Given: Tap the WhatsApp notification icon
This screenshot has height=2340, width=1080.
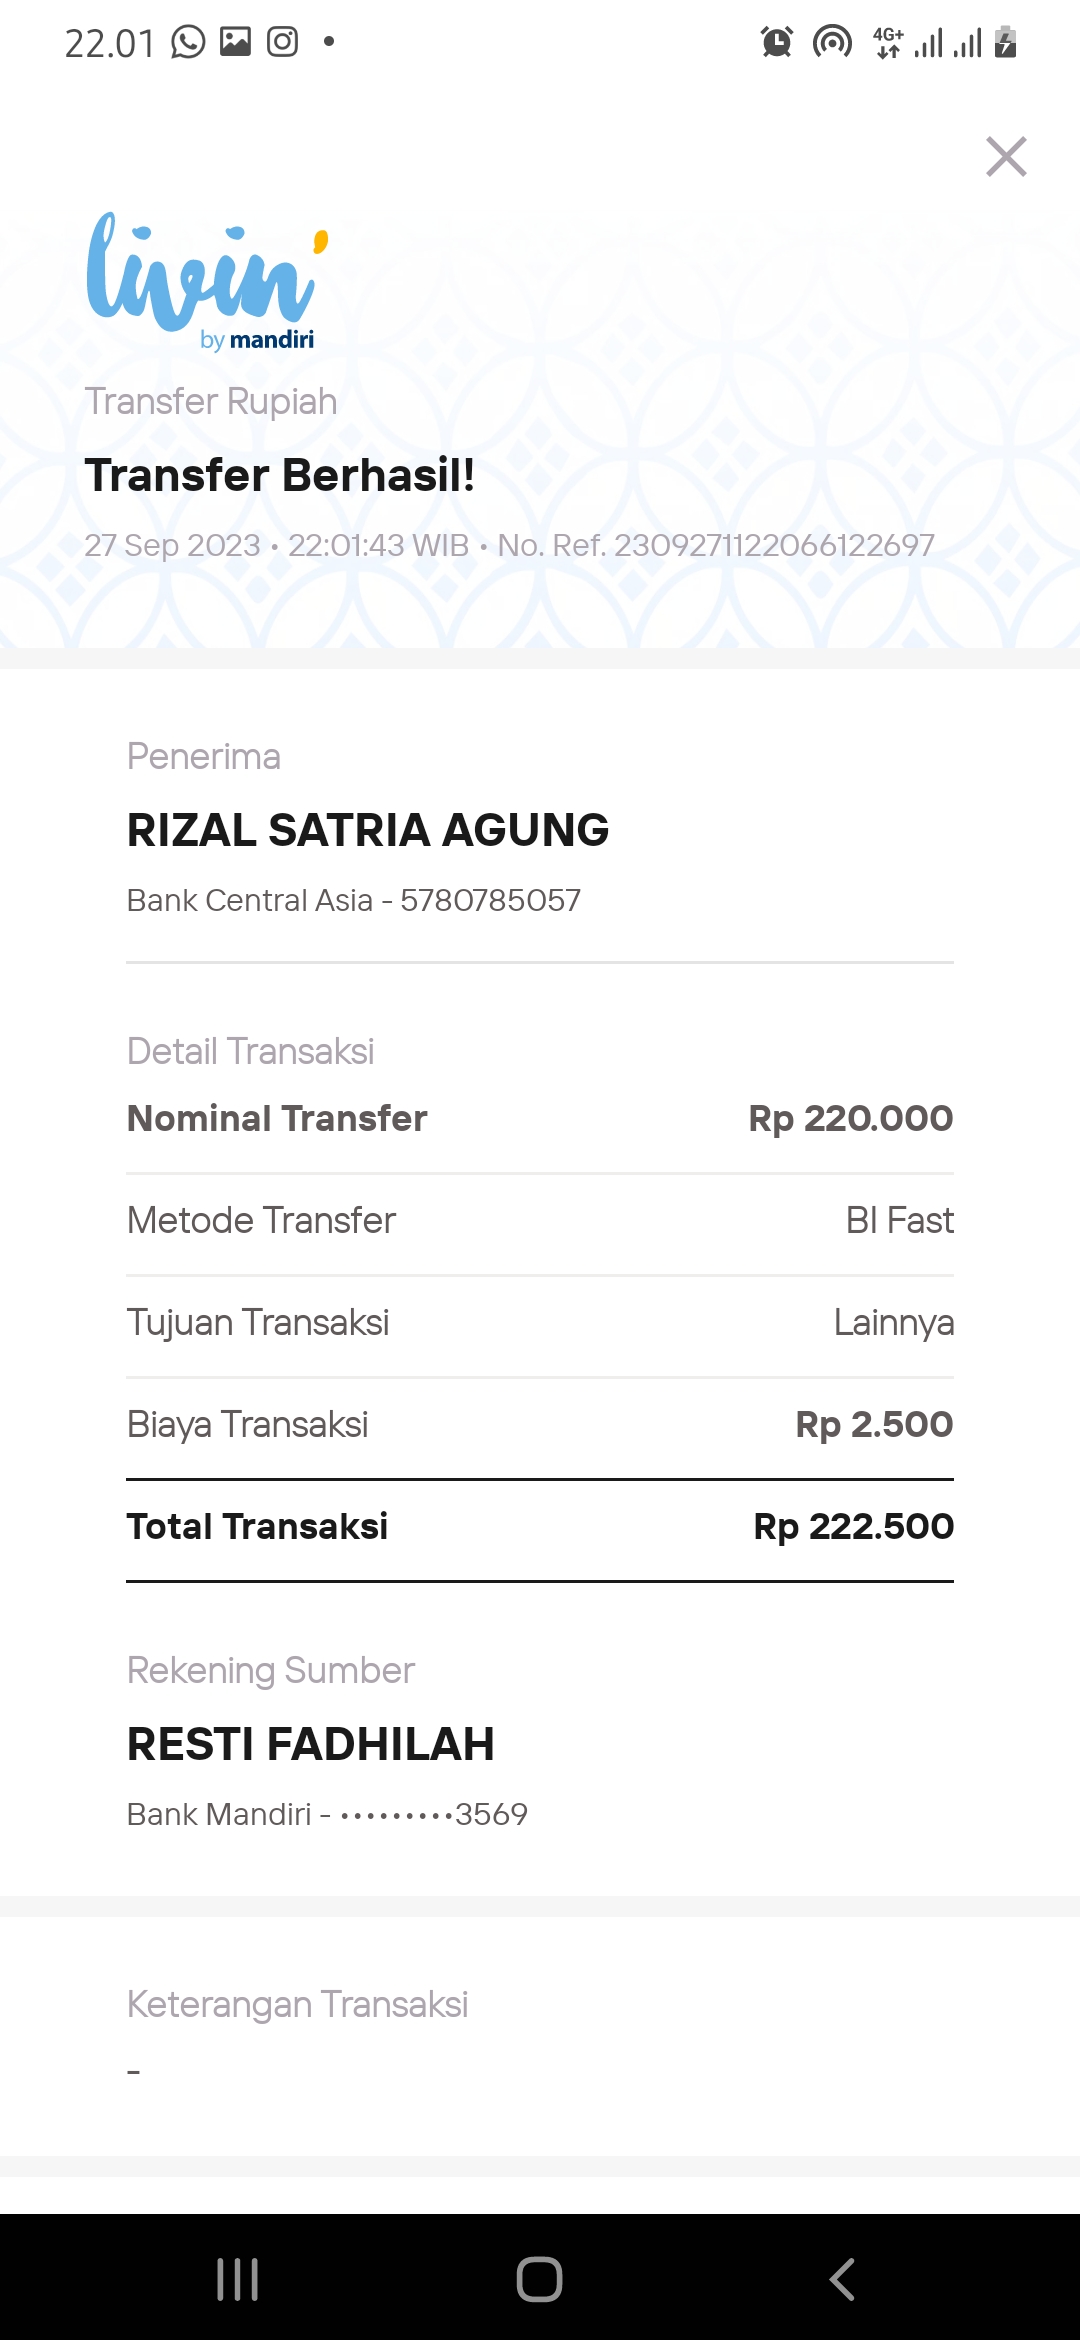Looking at the screenshot, I should click(x=188, y=42).
